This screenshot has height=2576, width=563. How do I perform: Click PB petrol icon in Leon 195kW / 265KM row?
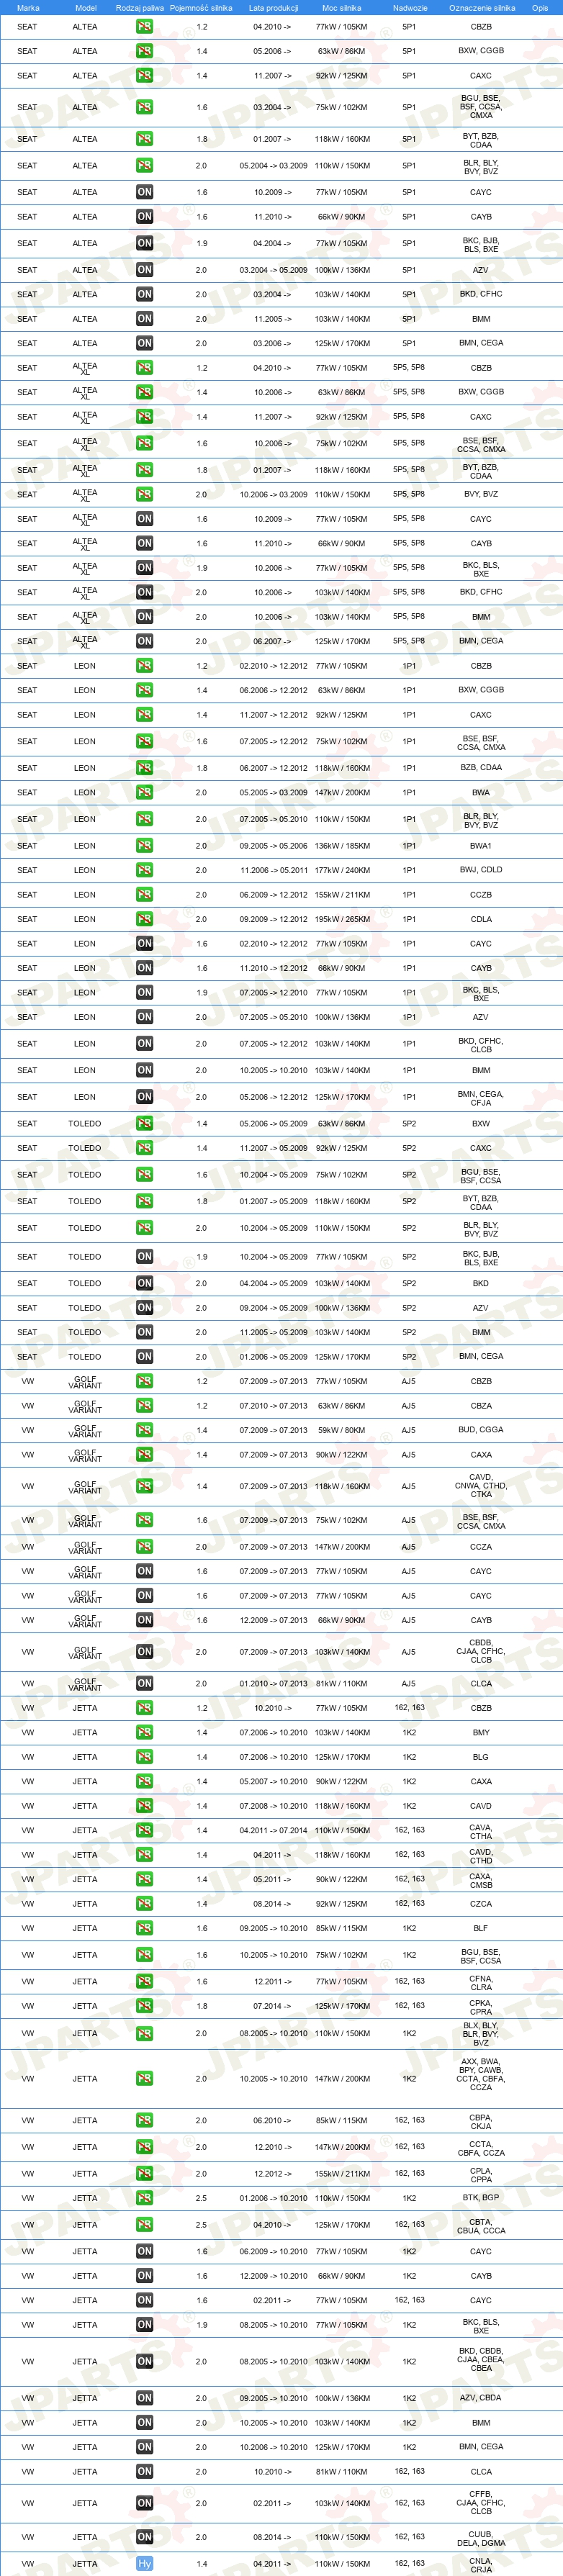tap(144, 919)
